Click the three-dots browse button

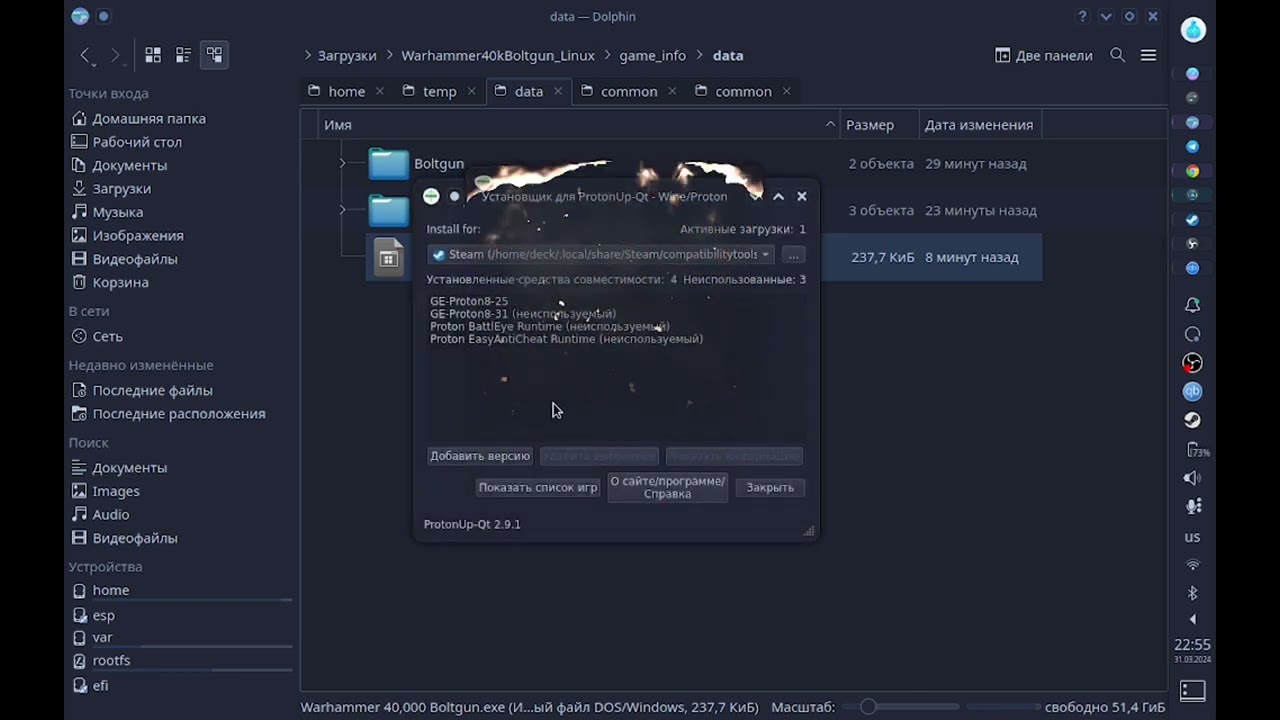point(792,254)
